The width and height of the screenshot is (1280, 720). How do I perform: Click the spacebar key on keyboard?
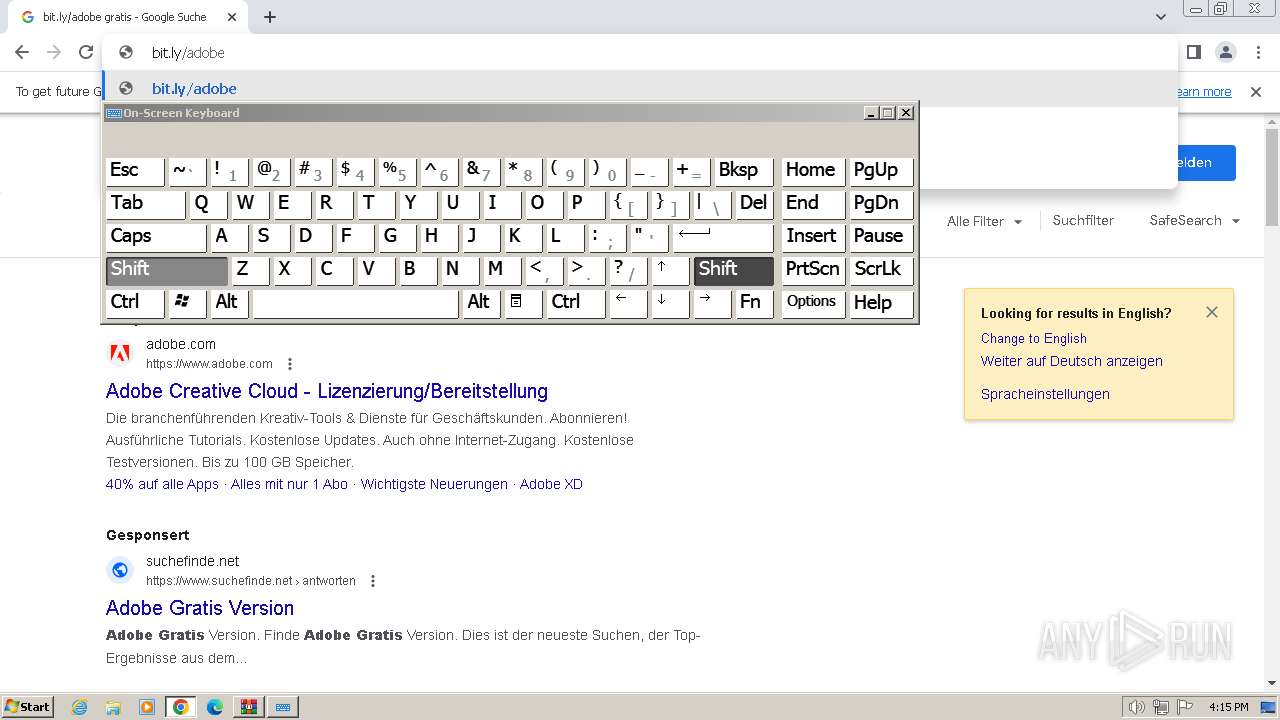click(x=355, y=302)
